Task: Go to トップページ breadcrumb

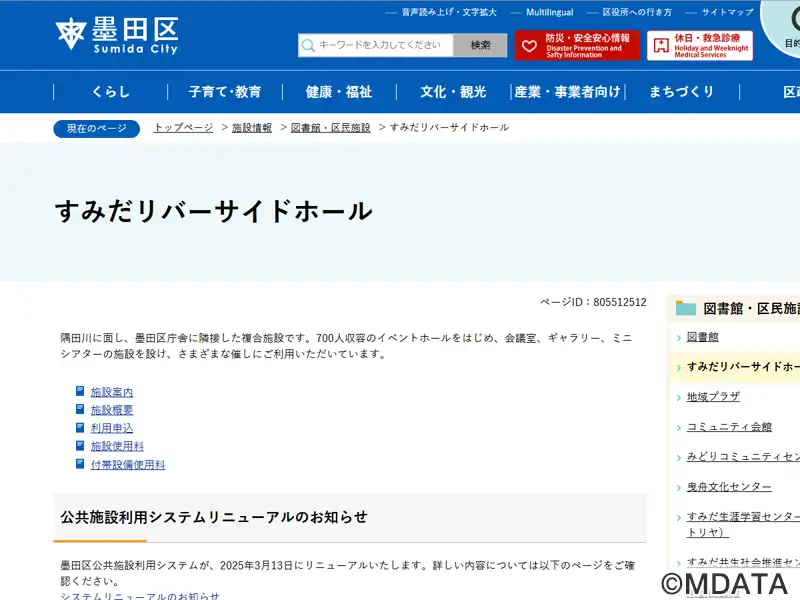Action: tap(183, 128)
